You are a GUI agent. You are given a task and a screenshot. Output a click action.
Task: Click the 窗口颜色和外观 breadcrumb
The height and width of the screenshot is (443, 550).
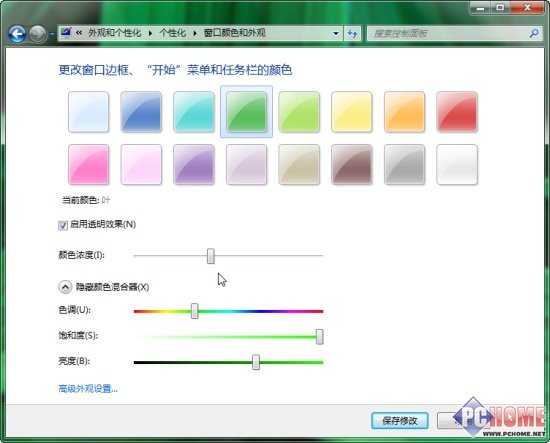(x=235, y=33)
